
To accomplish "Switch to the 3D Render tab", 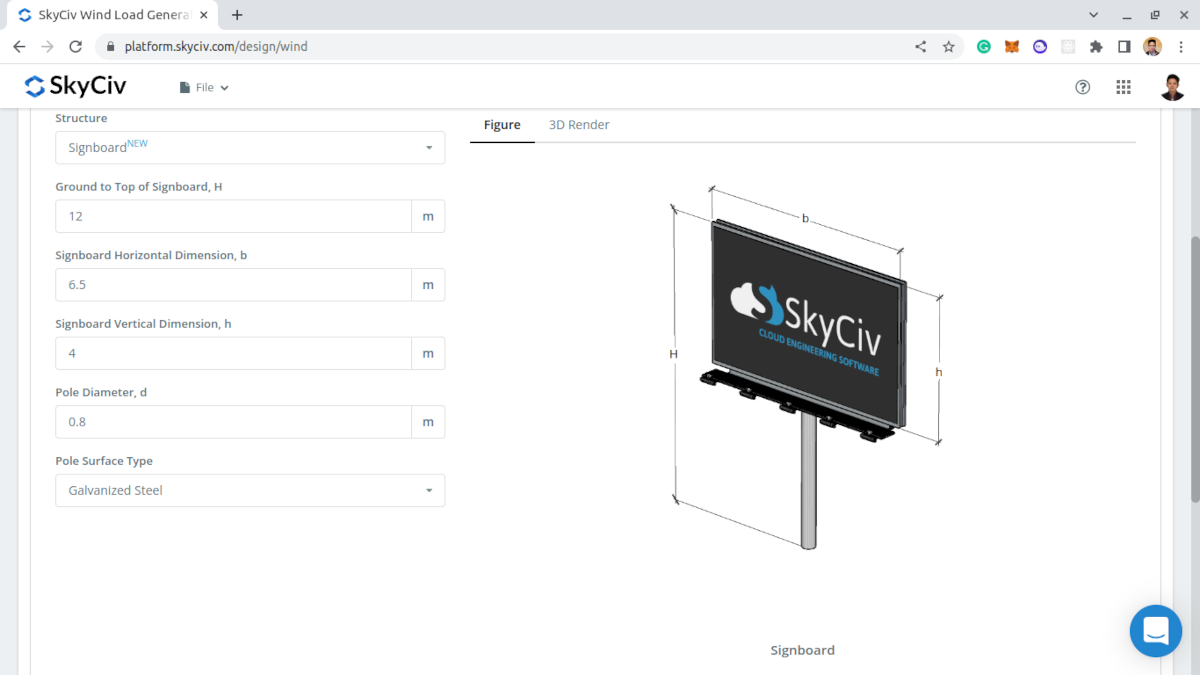I will (x=579, y=125).
